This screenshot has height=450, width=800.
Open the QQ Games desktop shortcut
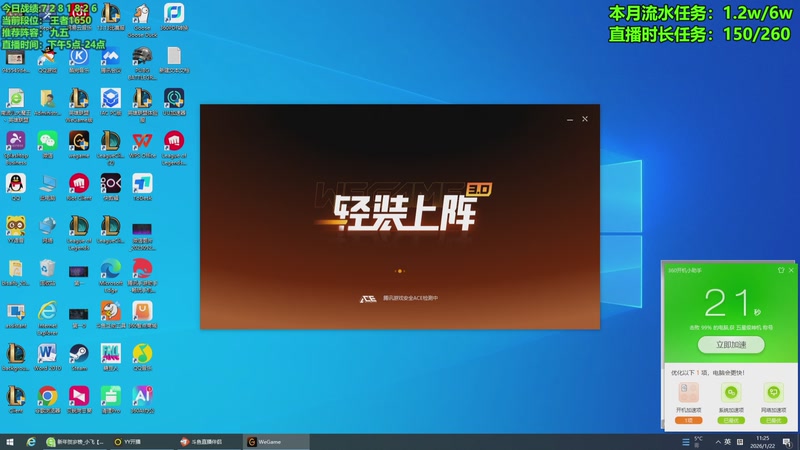point(47,59)
